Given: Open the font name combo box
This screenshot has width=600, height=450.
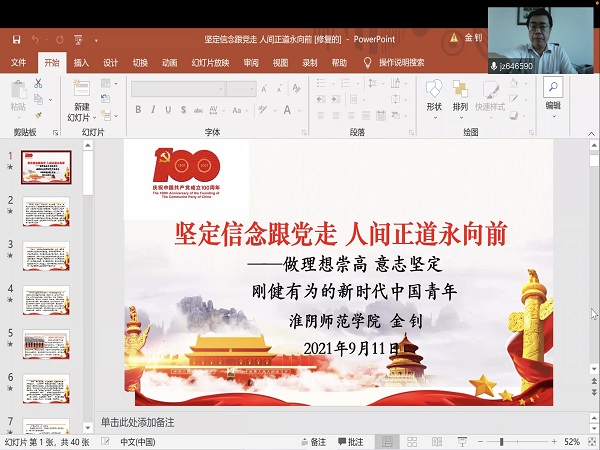Looking at the screenshot, I should coord(176,89).
